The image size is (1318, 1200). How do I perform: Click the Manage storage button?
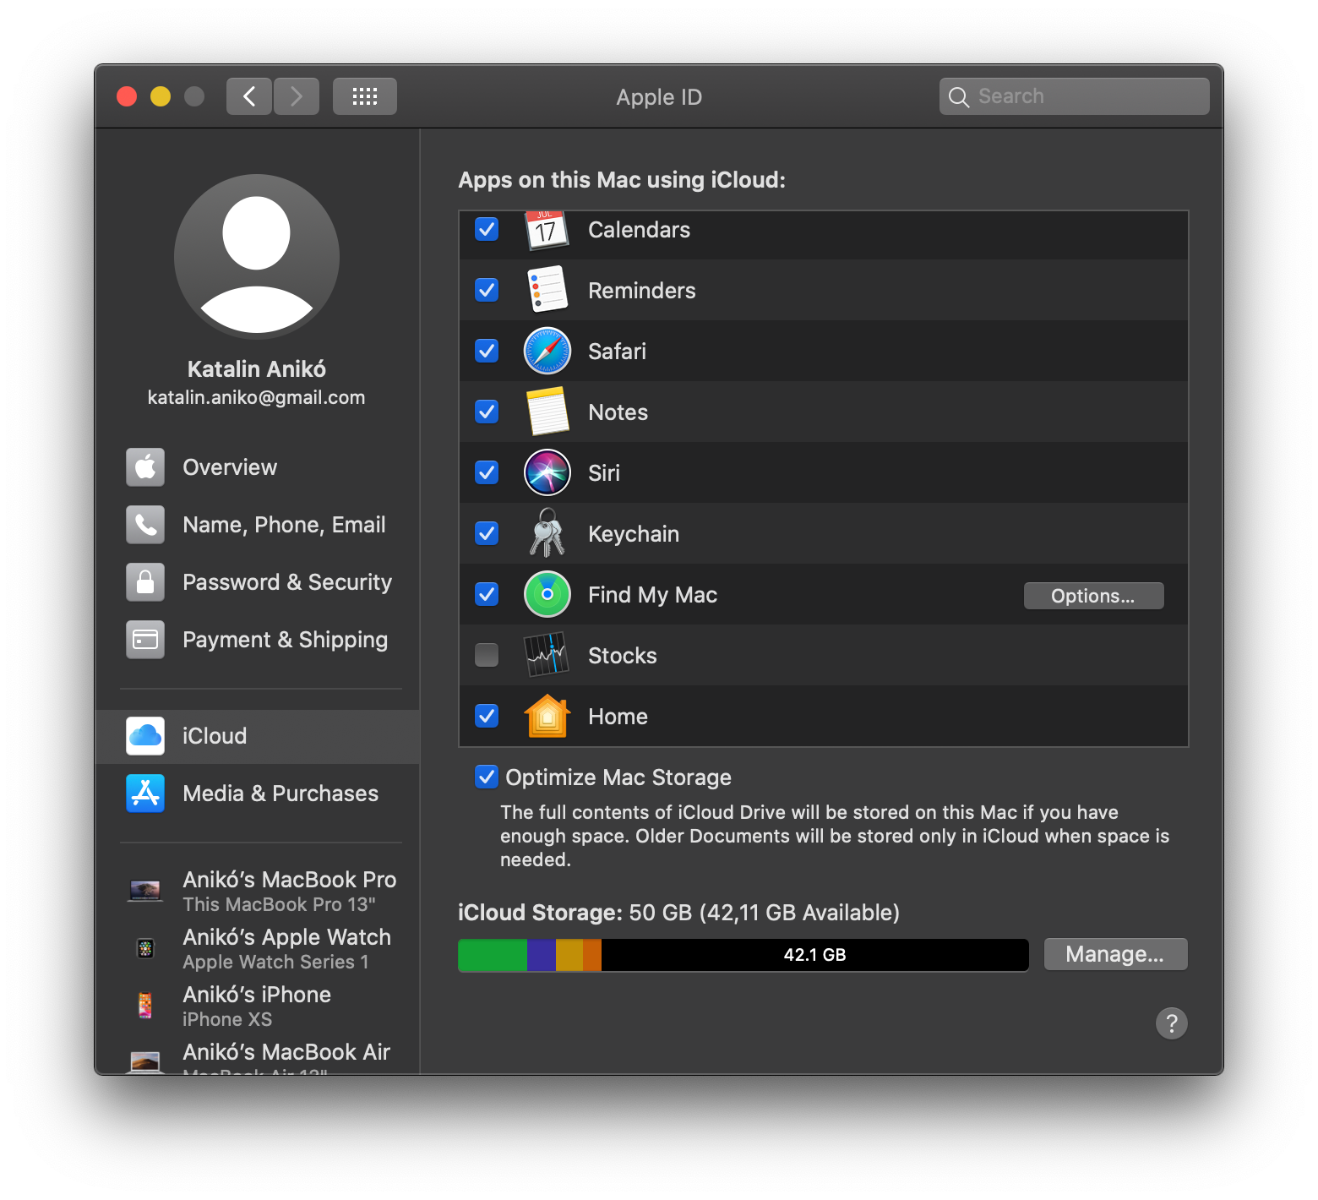pos(1115,954)
